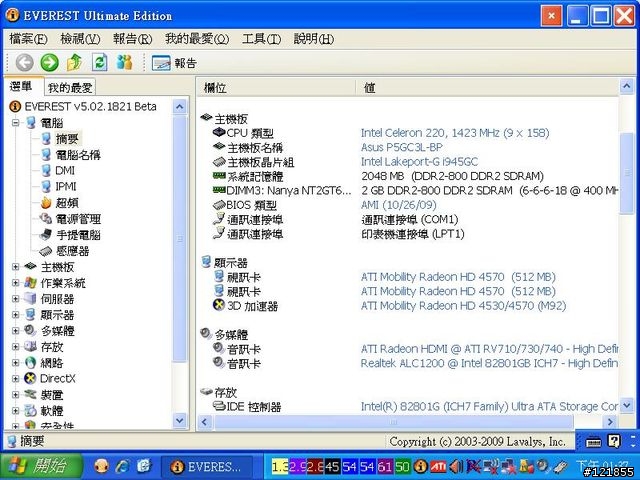
Task: Open the 說明(H) menu
Action: click(314, 39)
